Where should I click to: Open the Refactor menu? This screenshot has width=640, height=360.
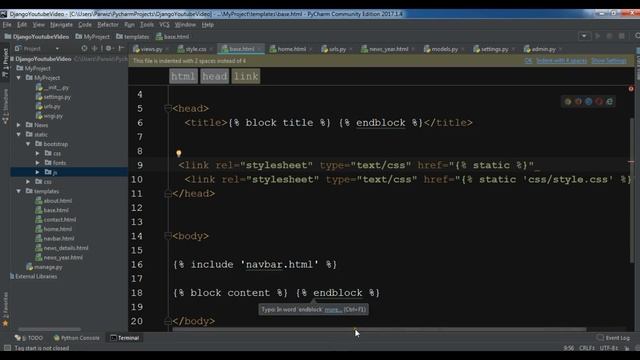coord(108,25)
